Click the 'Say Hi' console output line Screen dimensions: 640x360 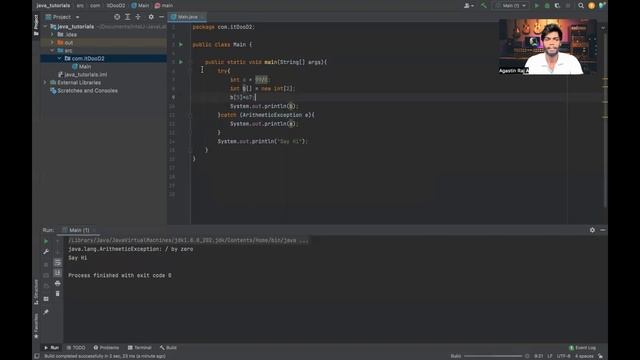point(78,258)
